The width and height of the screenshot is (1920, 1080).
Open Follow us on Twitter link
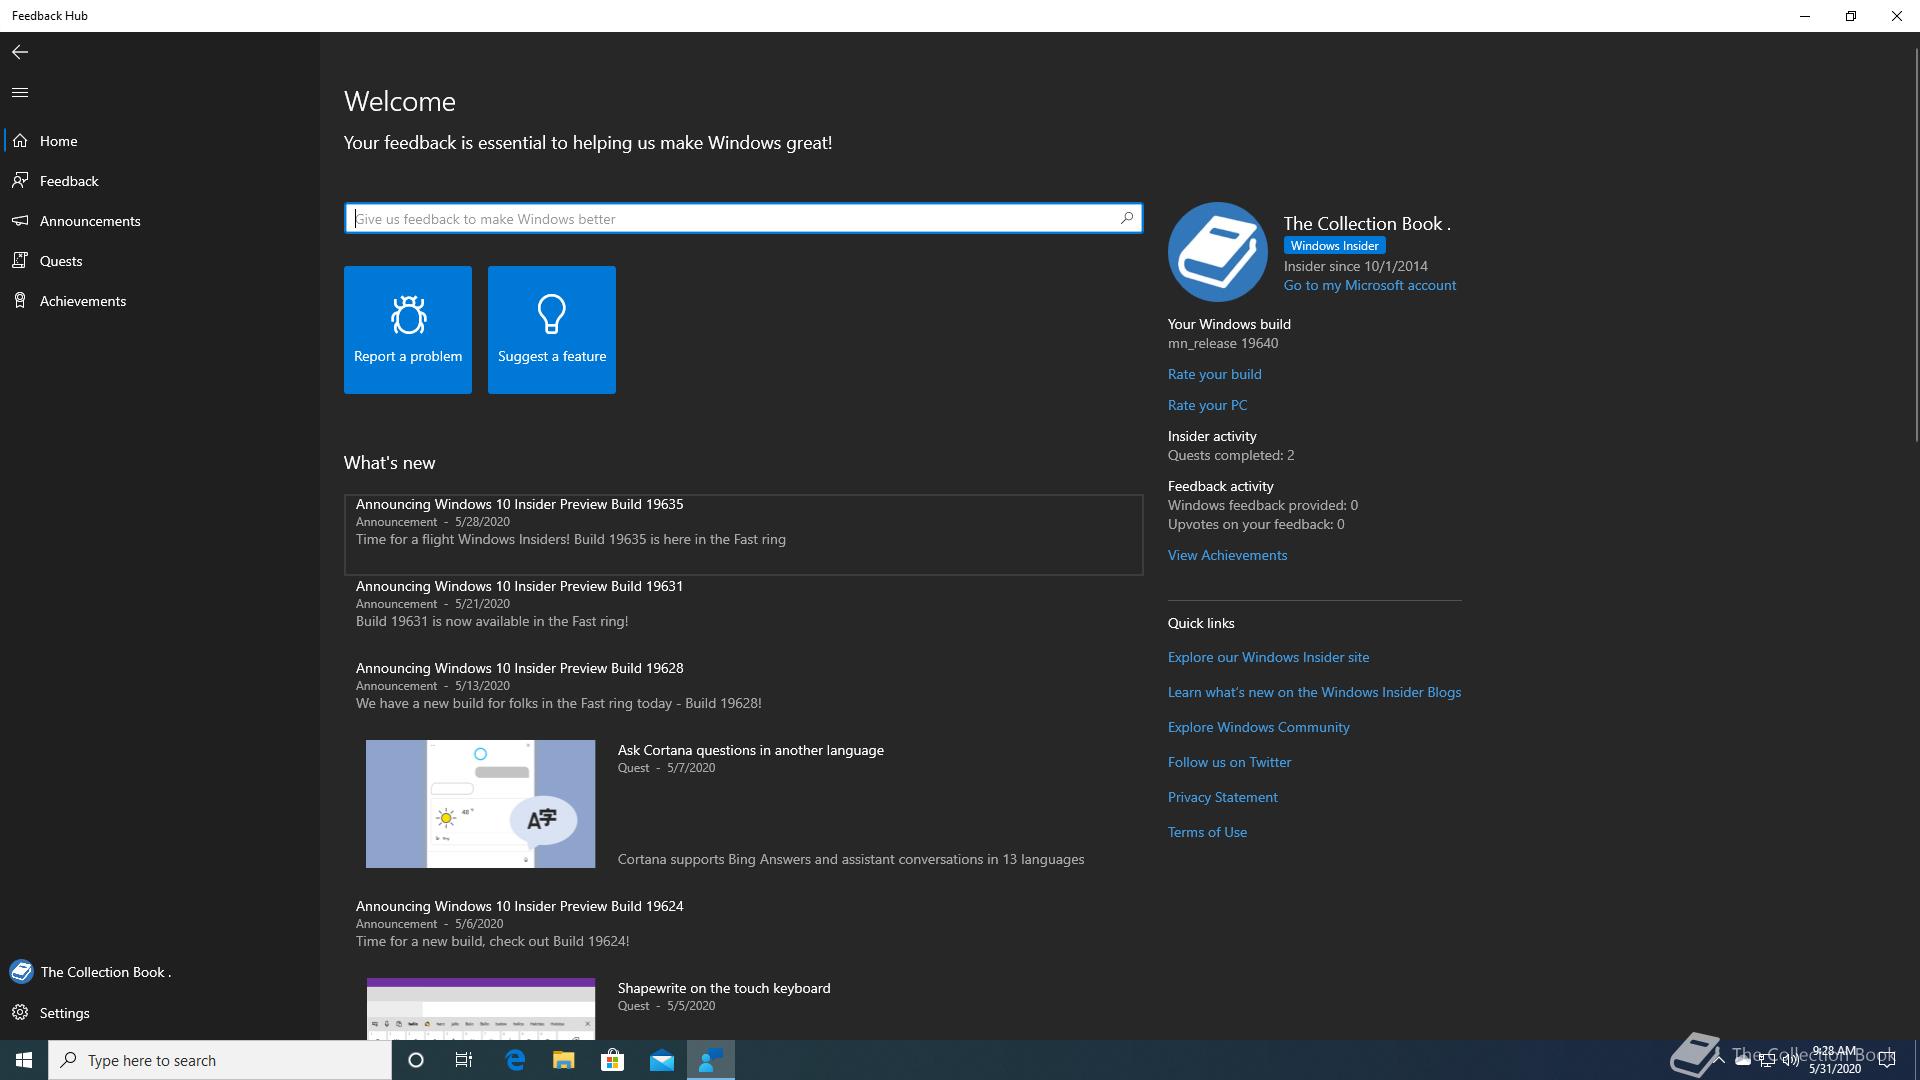1229,762
